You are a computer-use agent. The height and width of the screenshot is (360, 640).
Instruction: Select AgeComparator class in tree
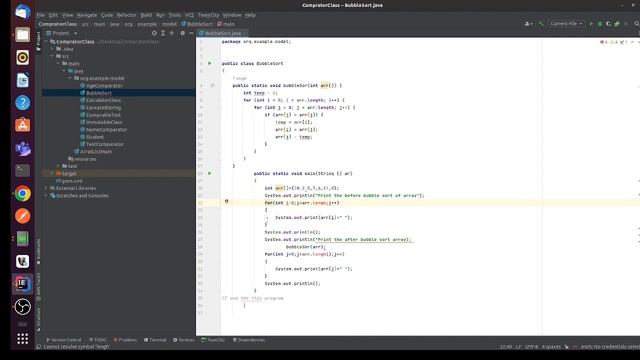104,86
